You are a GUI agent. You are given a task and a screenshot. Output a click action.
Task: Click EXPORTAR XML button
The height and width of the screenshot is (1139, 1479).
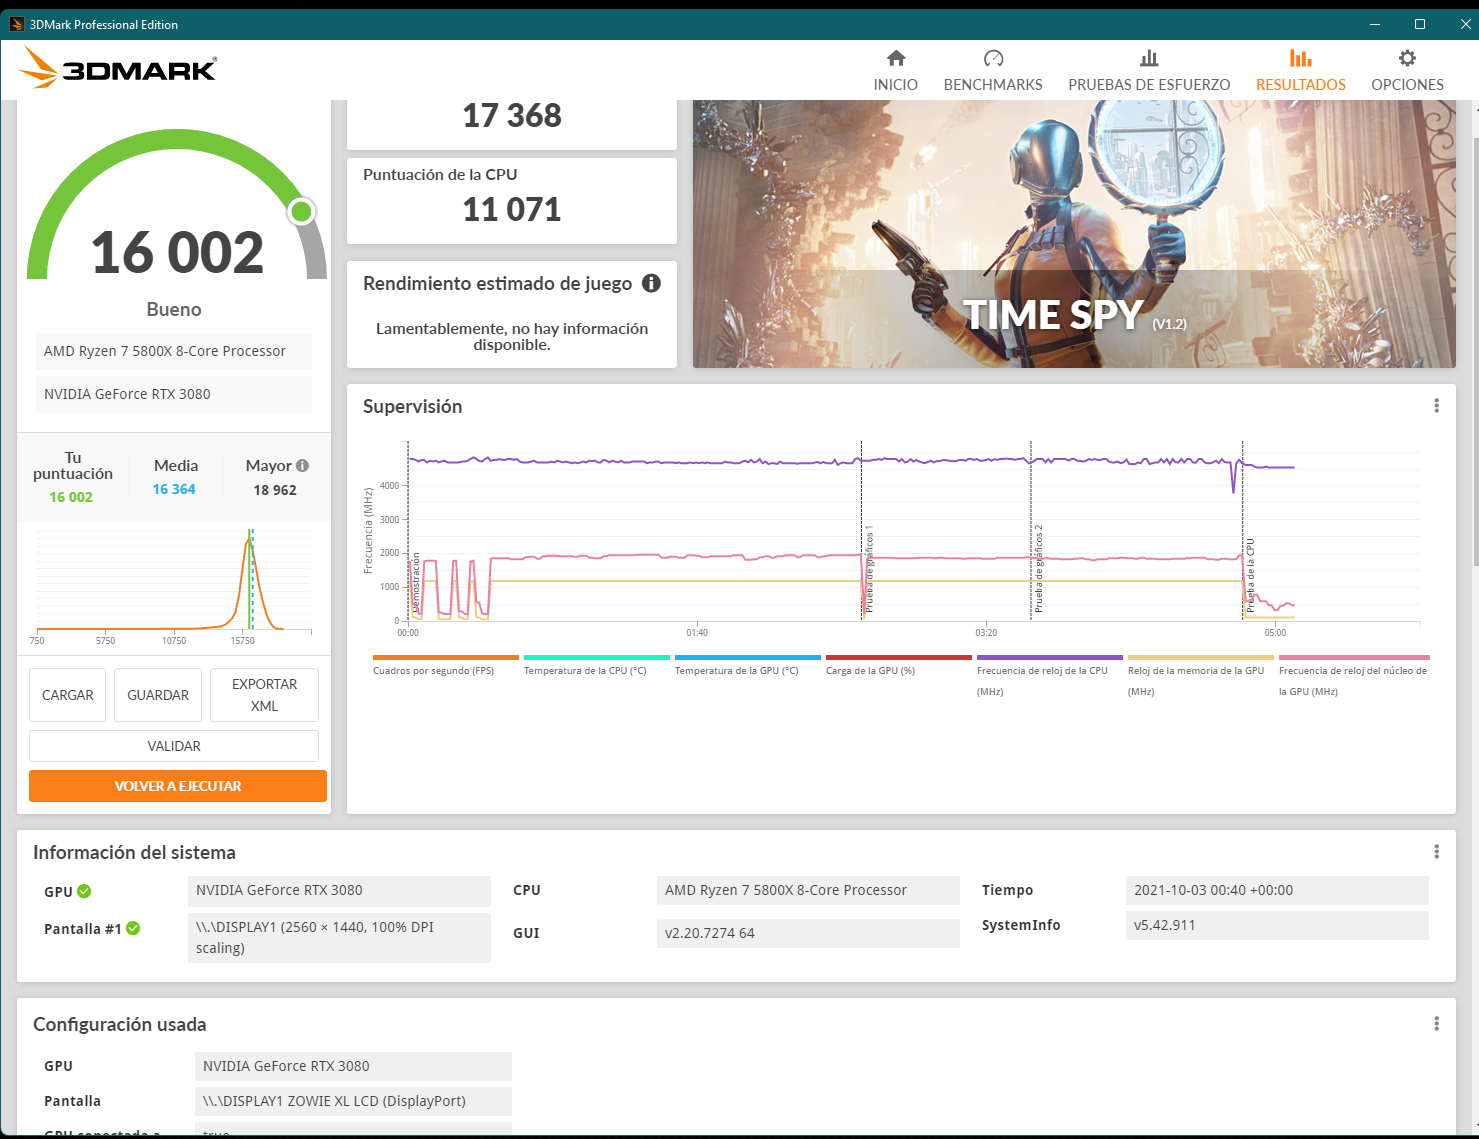tap(264, 695)
